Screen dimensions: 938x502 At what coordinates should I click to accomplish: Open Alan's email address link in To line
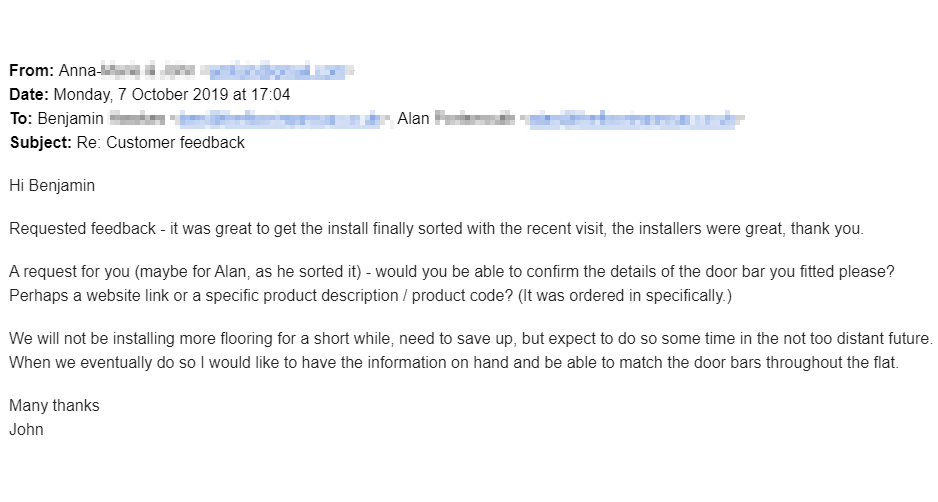pos(636,119)
